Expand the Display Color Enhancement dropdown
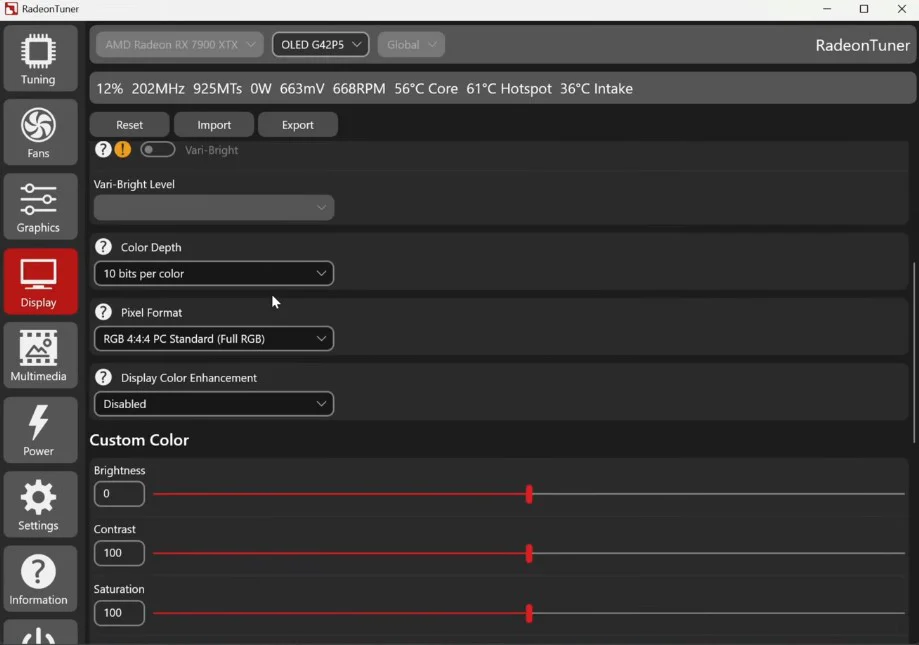 pyautogui.click(x=214, y=404)
